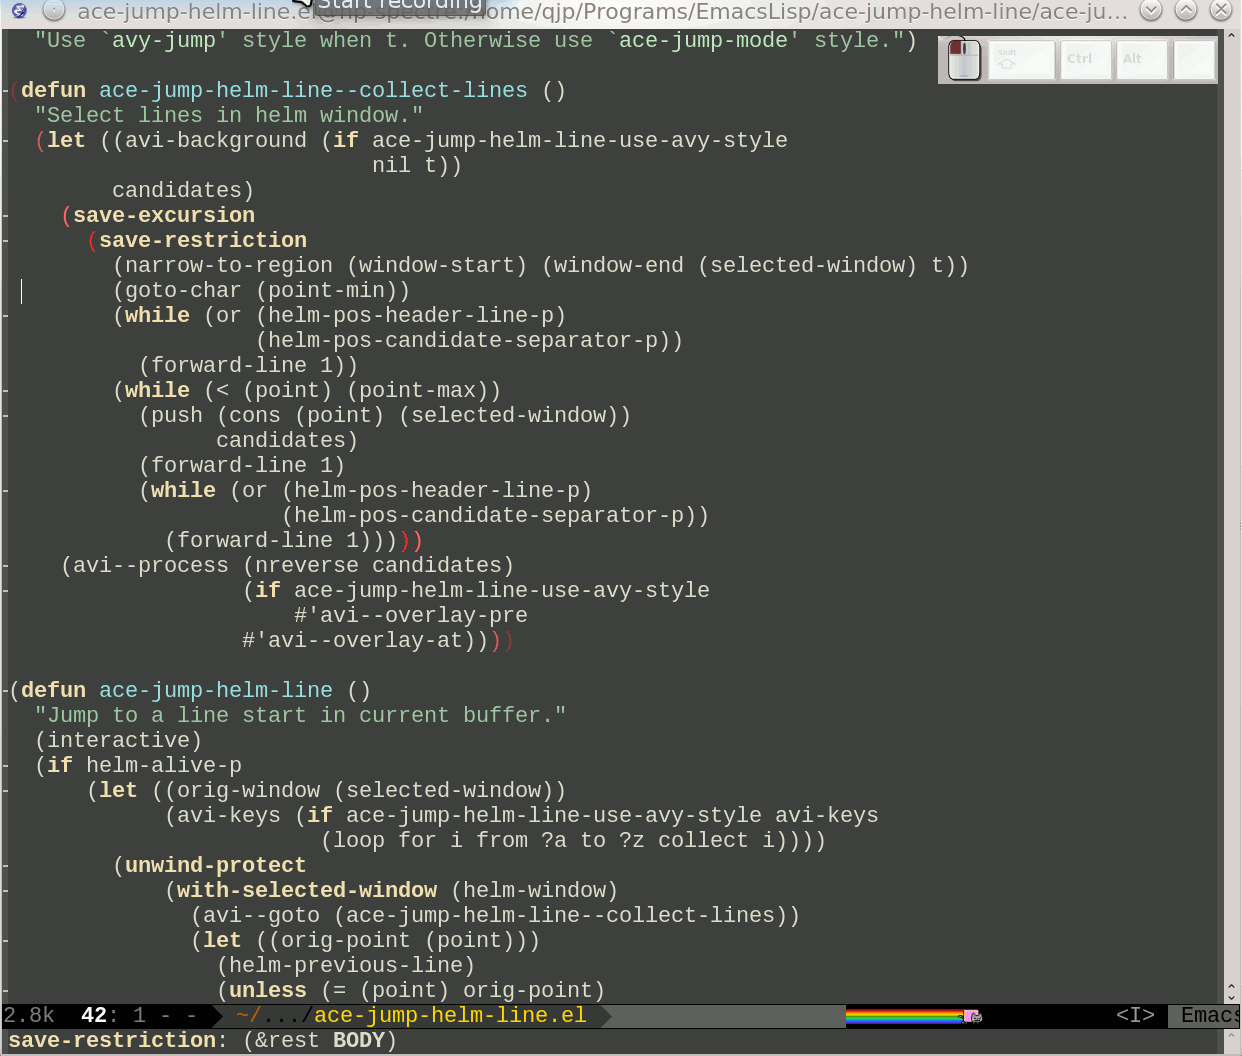
Task: Collapse the with-selected-window fold marker
Action: click(6, 891)
